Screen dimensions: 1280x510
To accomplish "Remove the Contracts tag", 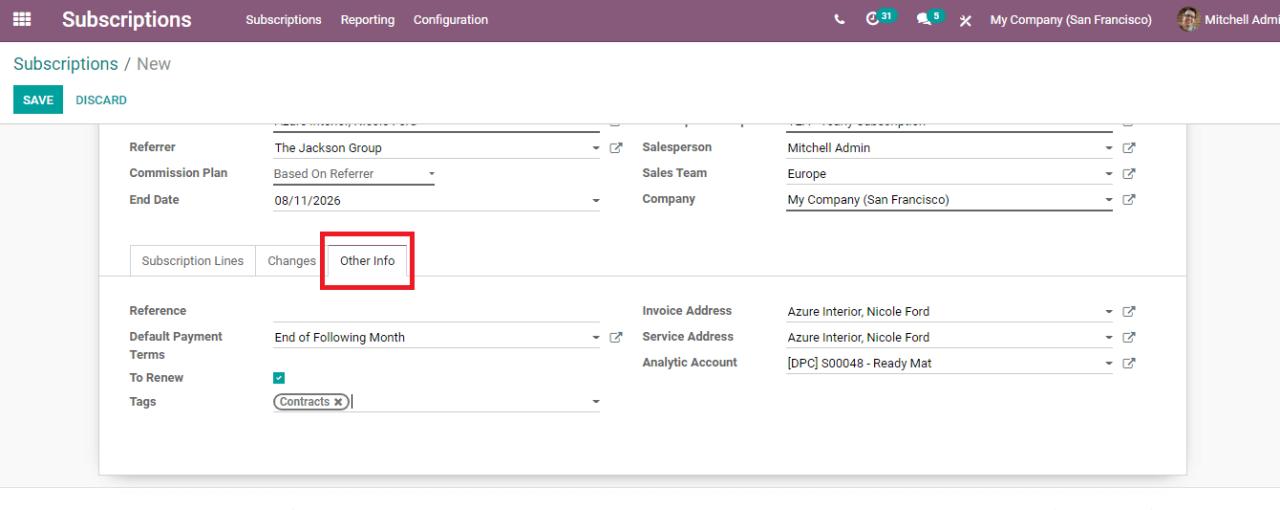I will [339, 402].
